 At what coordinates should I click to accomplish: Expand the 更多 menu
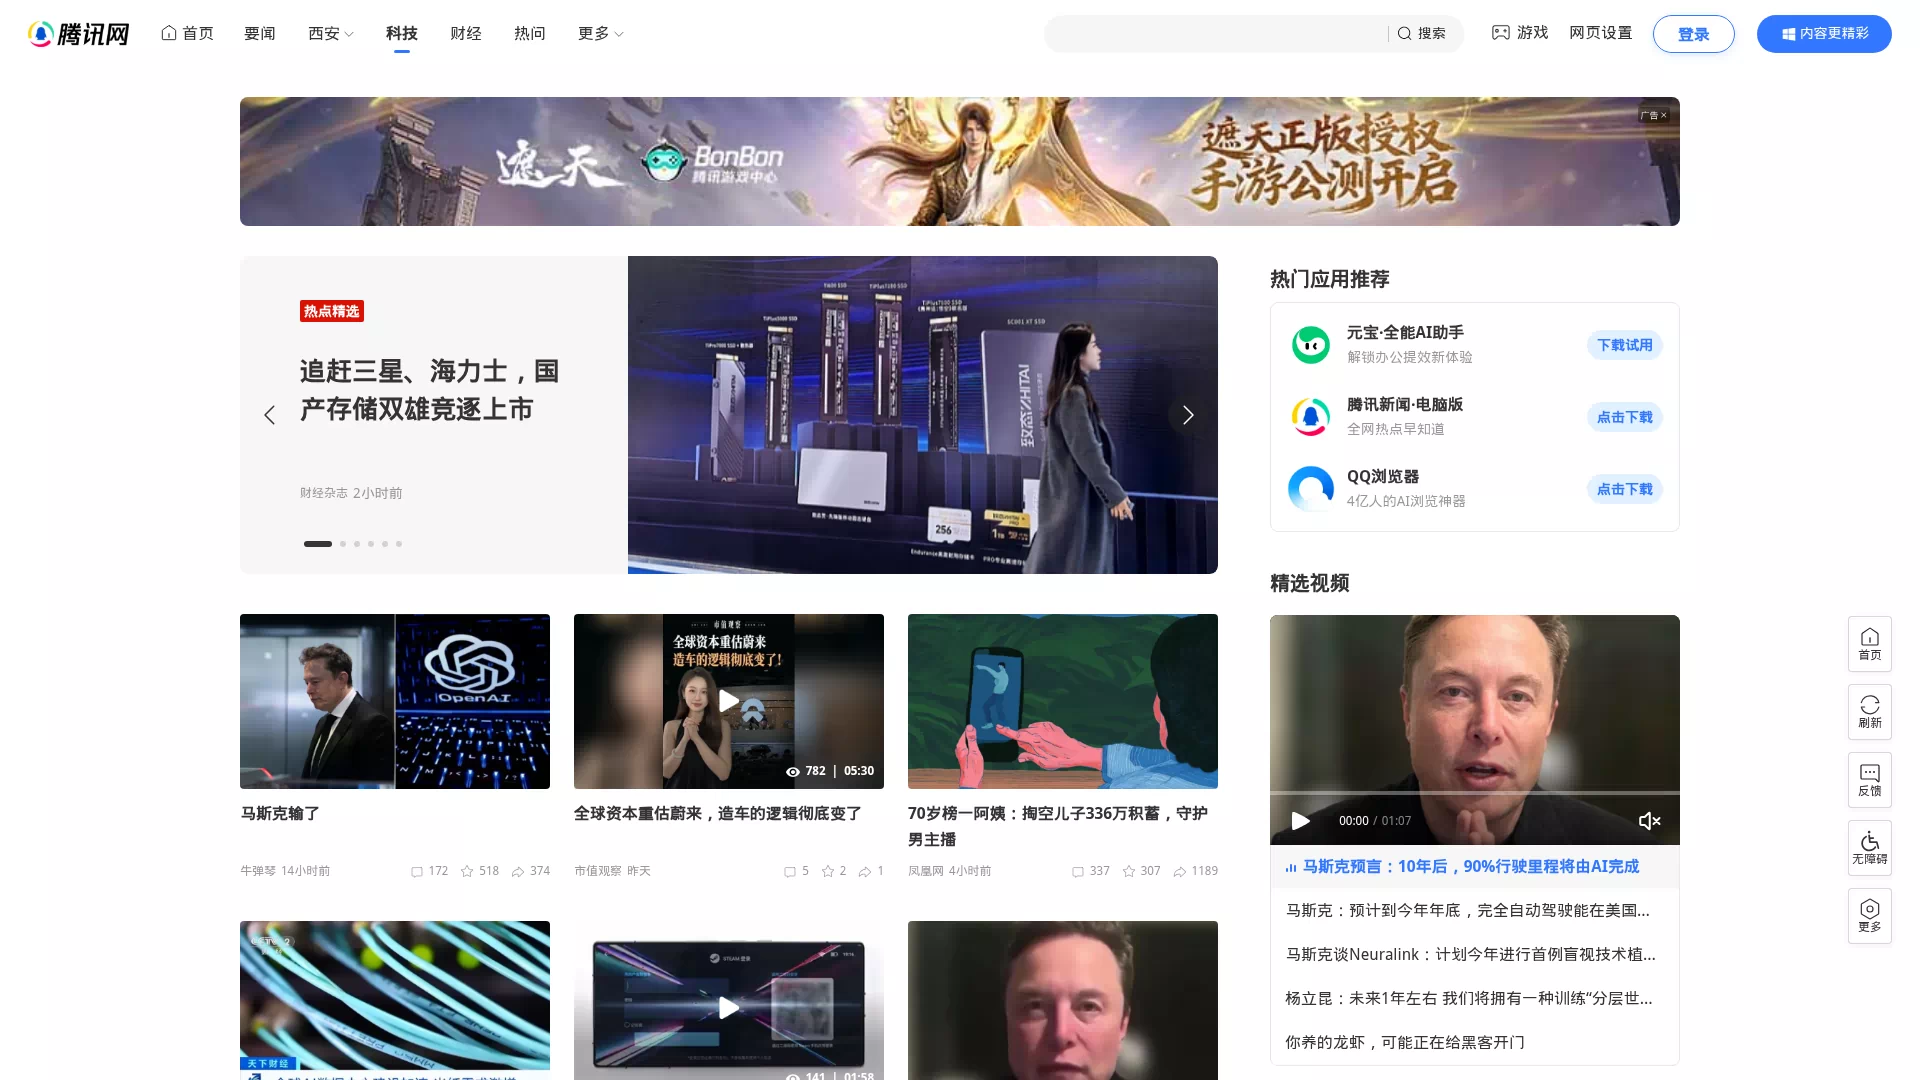point(601,33)
